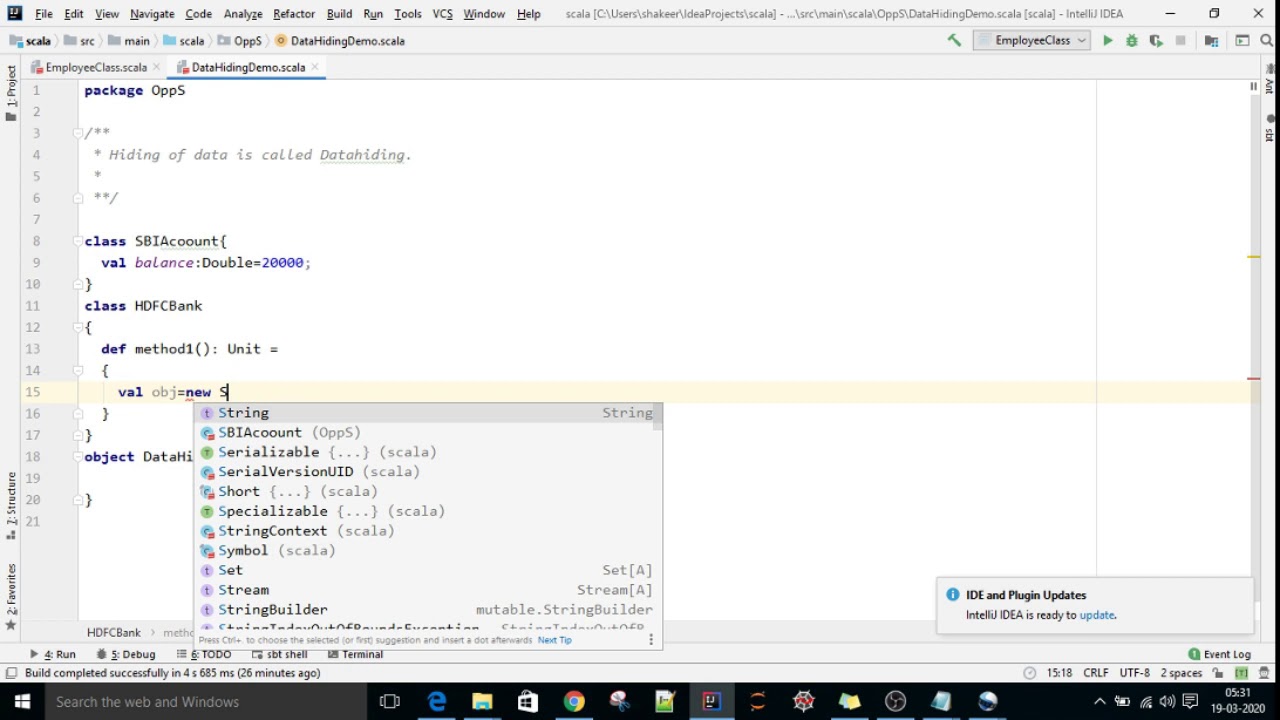The height and width of the screenshot is (720, 1280).
Task: Start debugging with the bug icon
Action: pyautogui.click(x=1131, y=41)
